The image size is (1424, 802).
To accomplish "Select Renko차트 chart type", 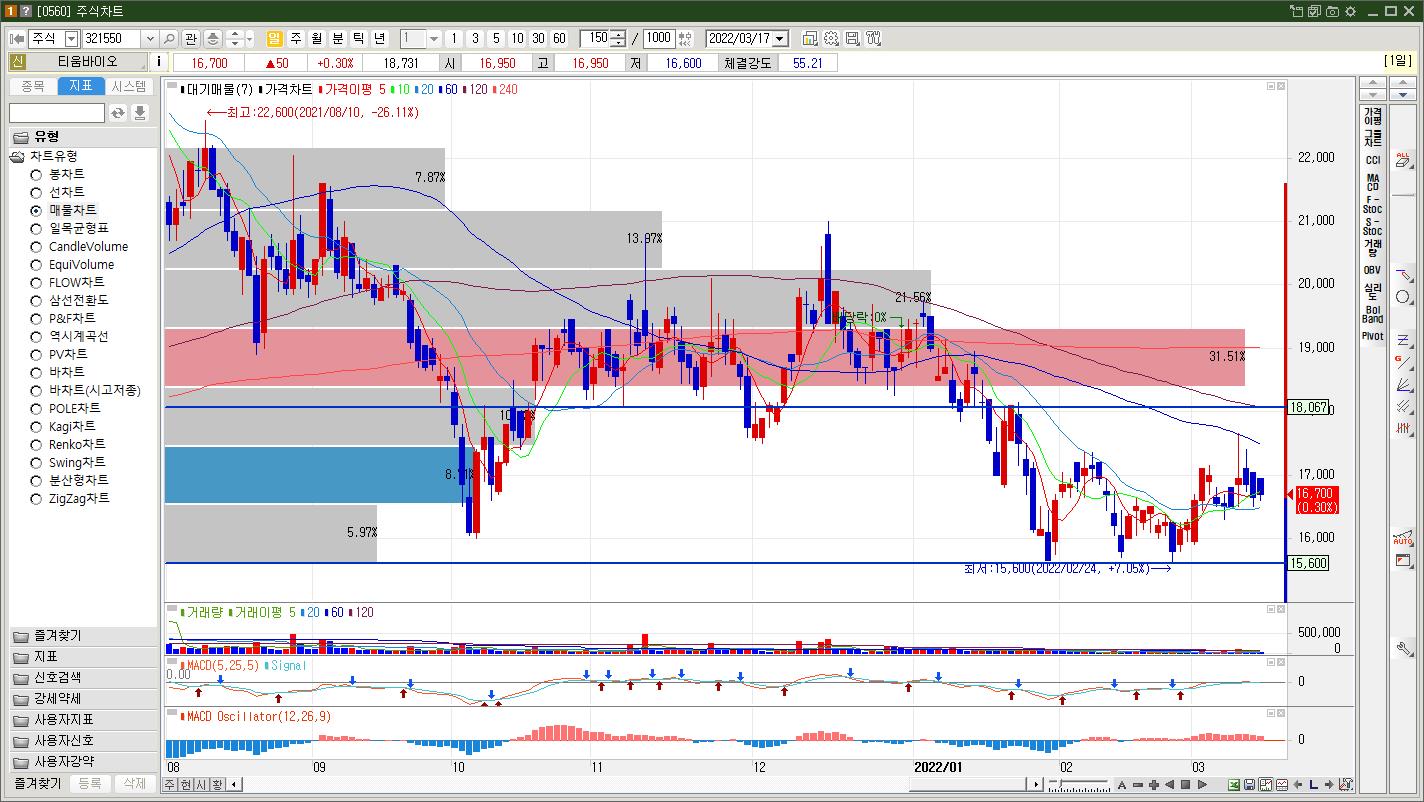I will 68,444.
